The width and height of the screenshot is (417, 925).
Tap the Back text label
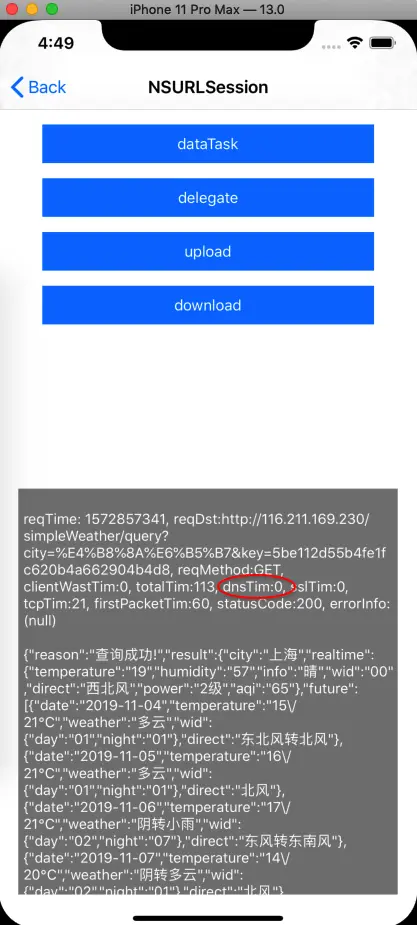[47, 87]
